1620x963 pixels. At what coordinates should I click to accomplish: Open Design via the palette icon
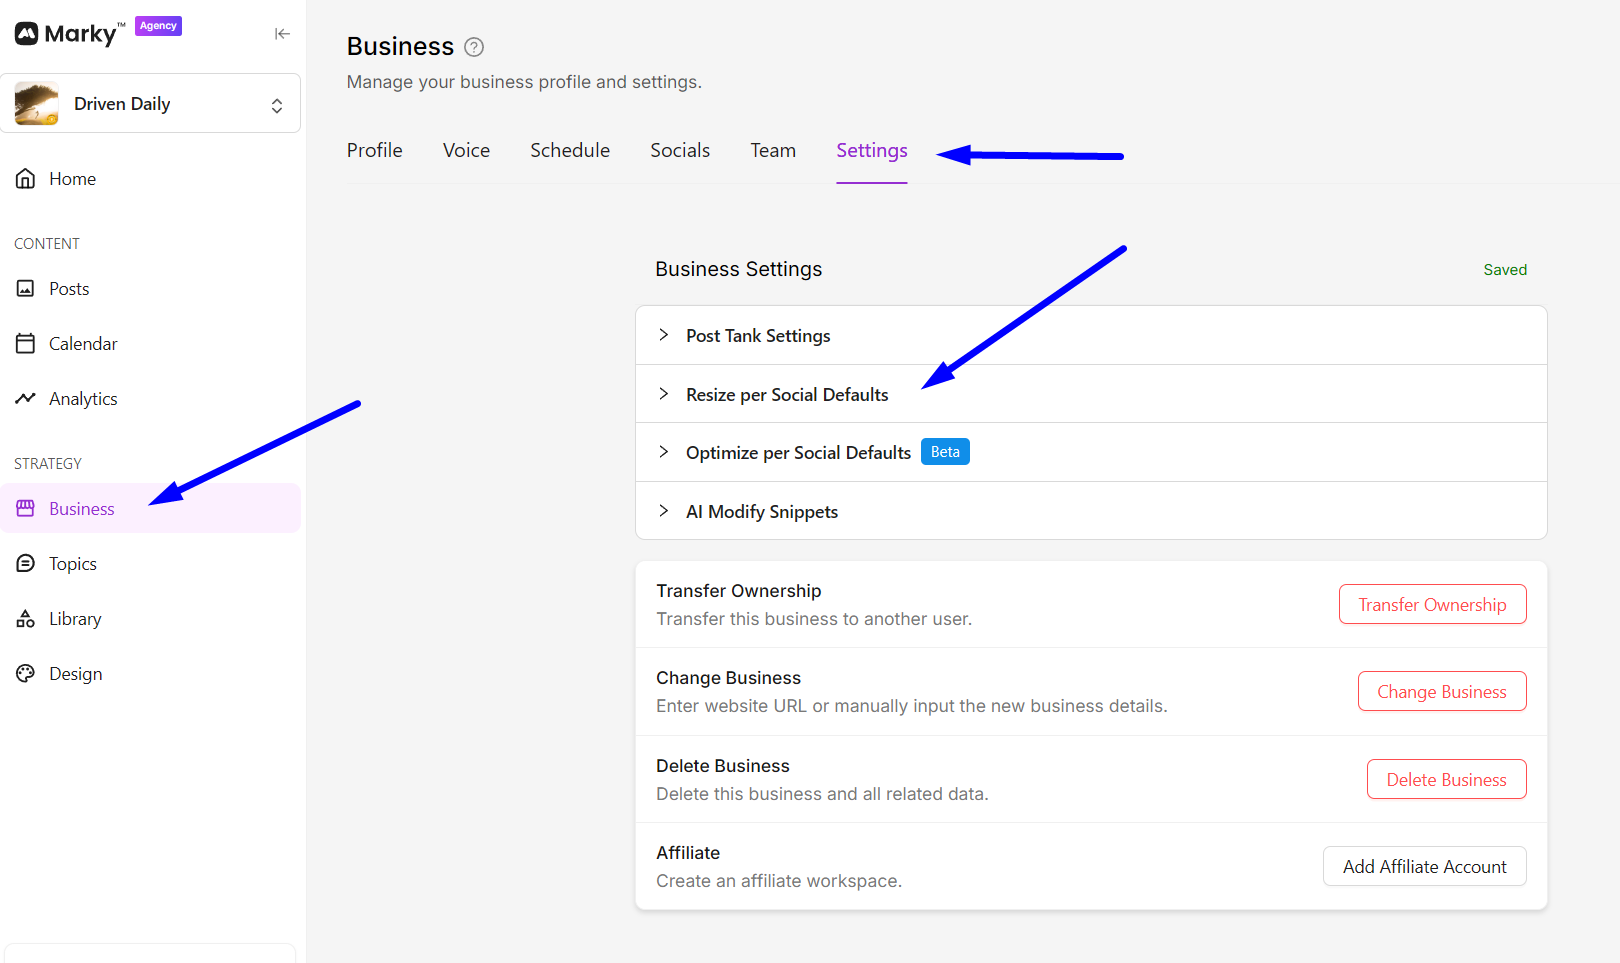(26, 674)
